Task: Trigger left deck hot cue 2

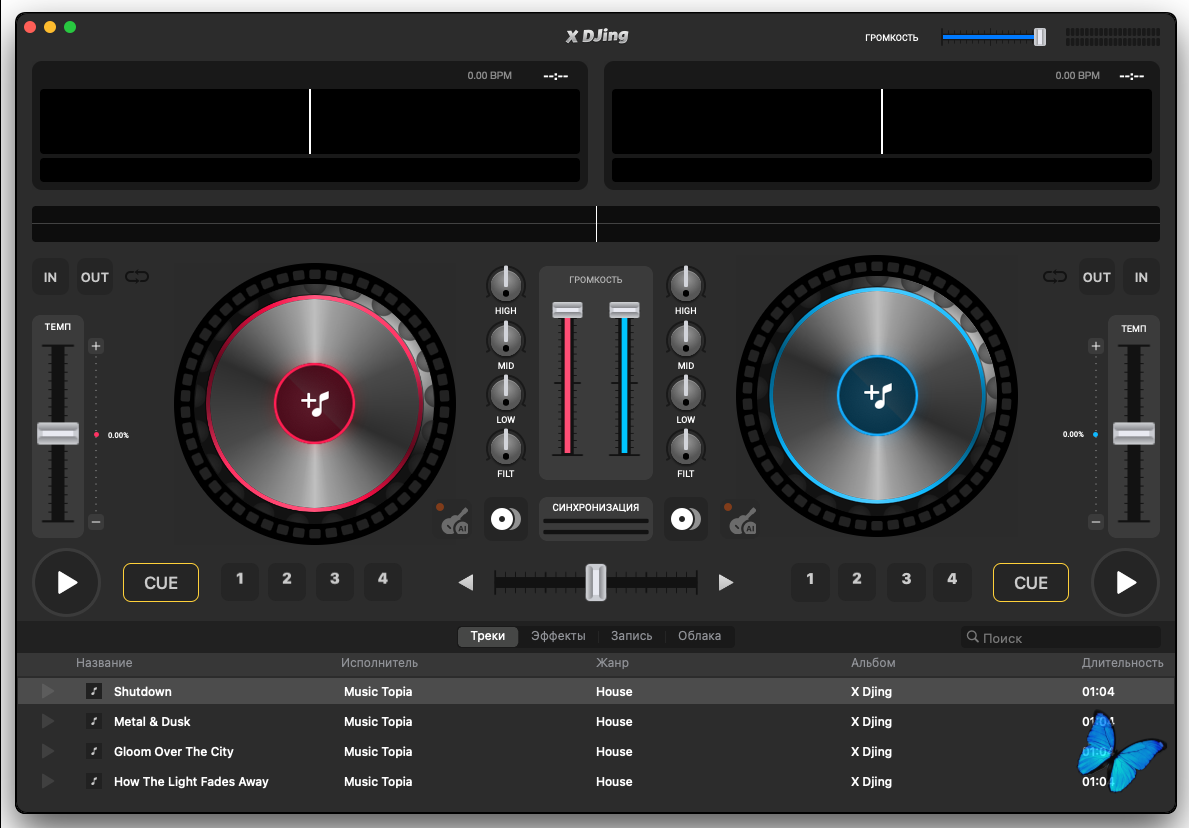Action: (x=287, y=581)
